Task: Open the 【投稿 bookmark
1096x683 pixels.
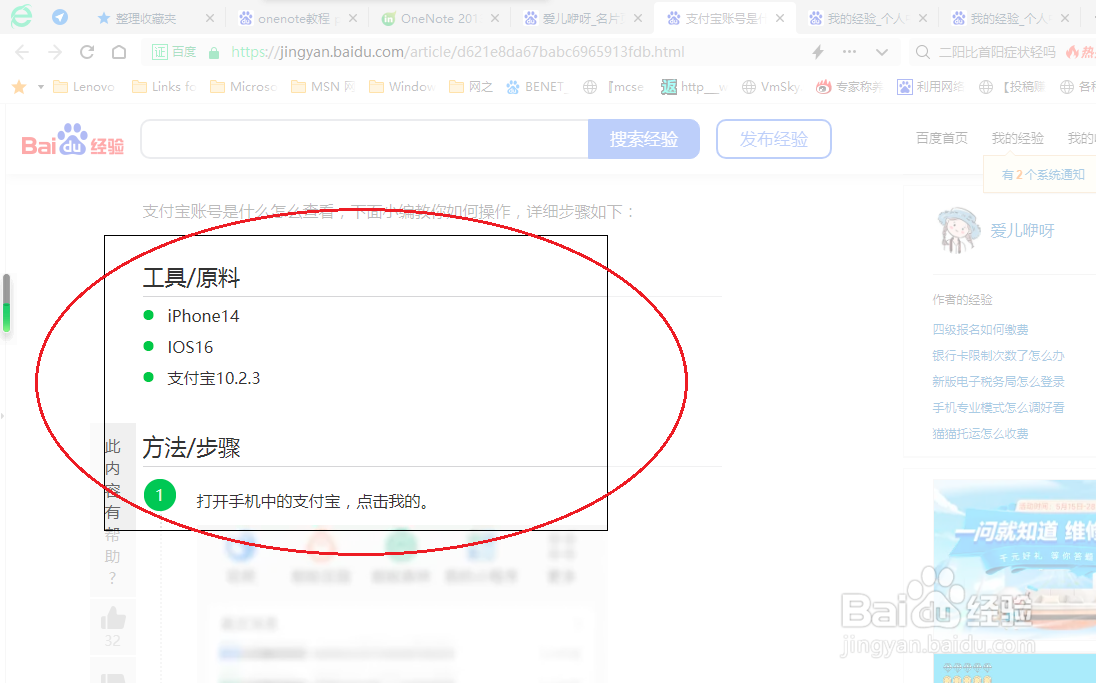Action: tap(1012, 87)
